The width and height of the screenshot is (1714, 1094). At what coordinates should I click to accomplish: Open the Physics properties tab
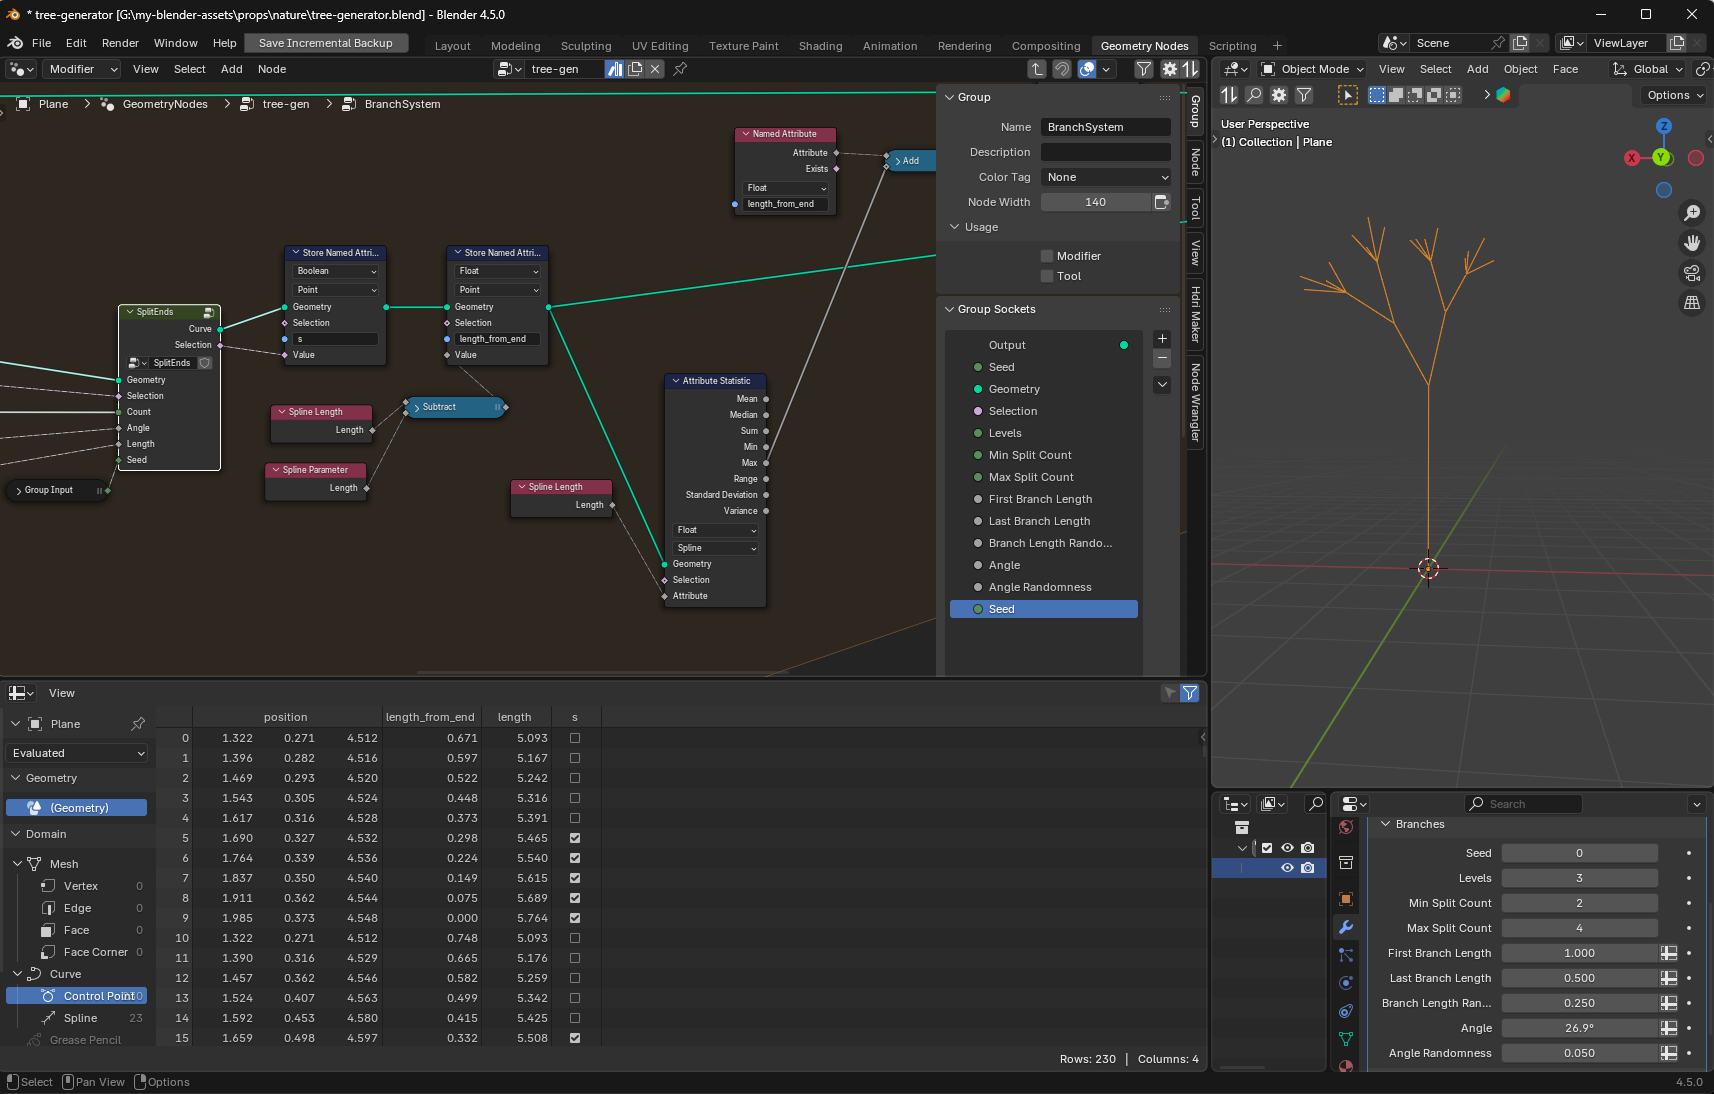[1346, 983]
